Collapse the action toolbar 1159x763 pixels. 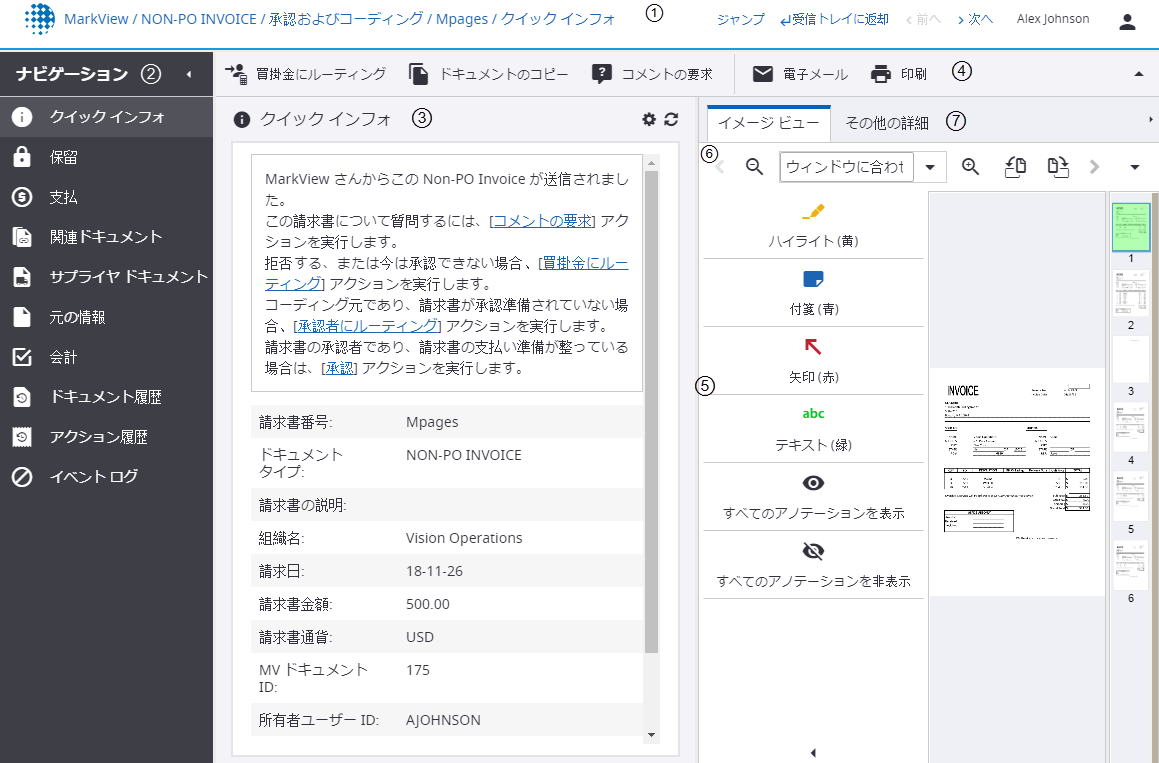click(x=1137, y=73)
